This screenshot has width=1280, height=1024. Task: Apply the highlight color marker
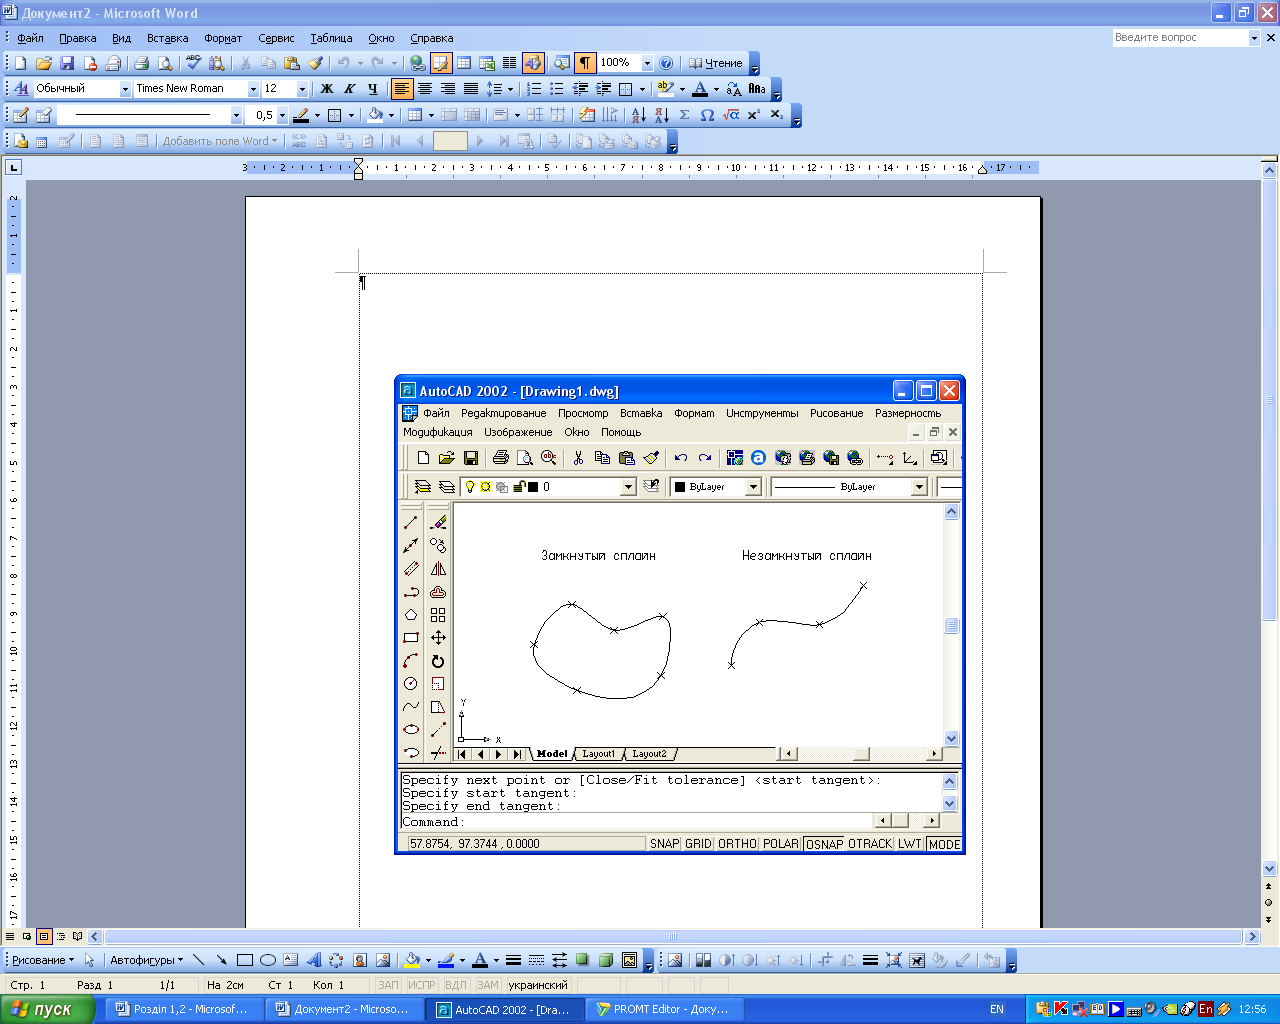(665, 89)
